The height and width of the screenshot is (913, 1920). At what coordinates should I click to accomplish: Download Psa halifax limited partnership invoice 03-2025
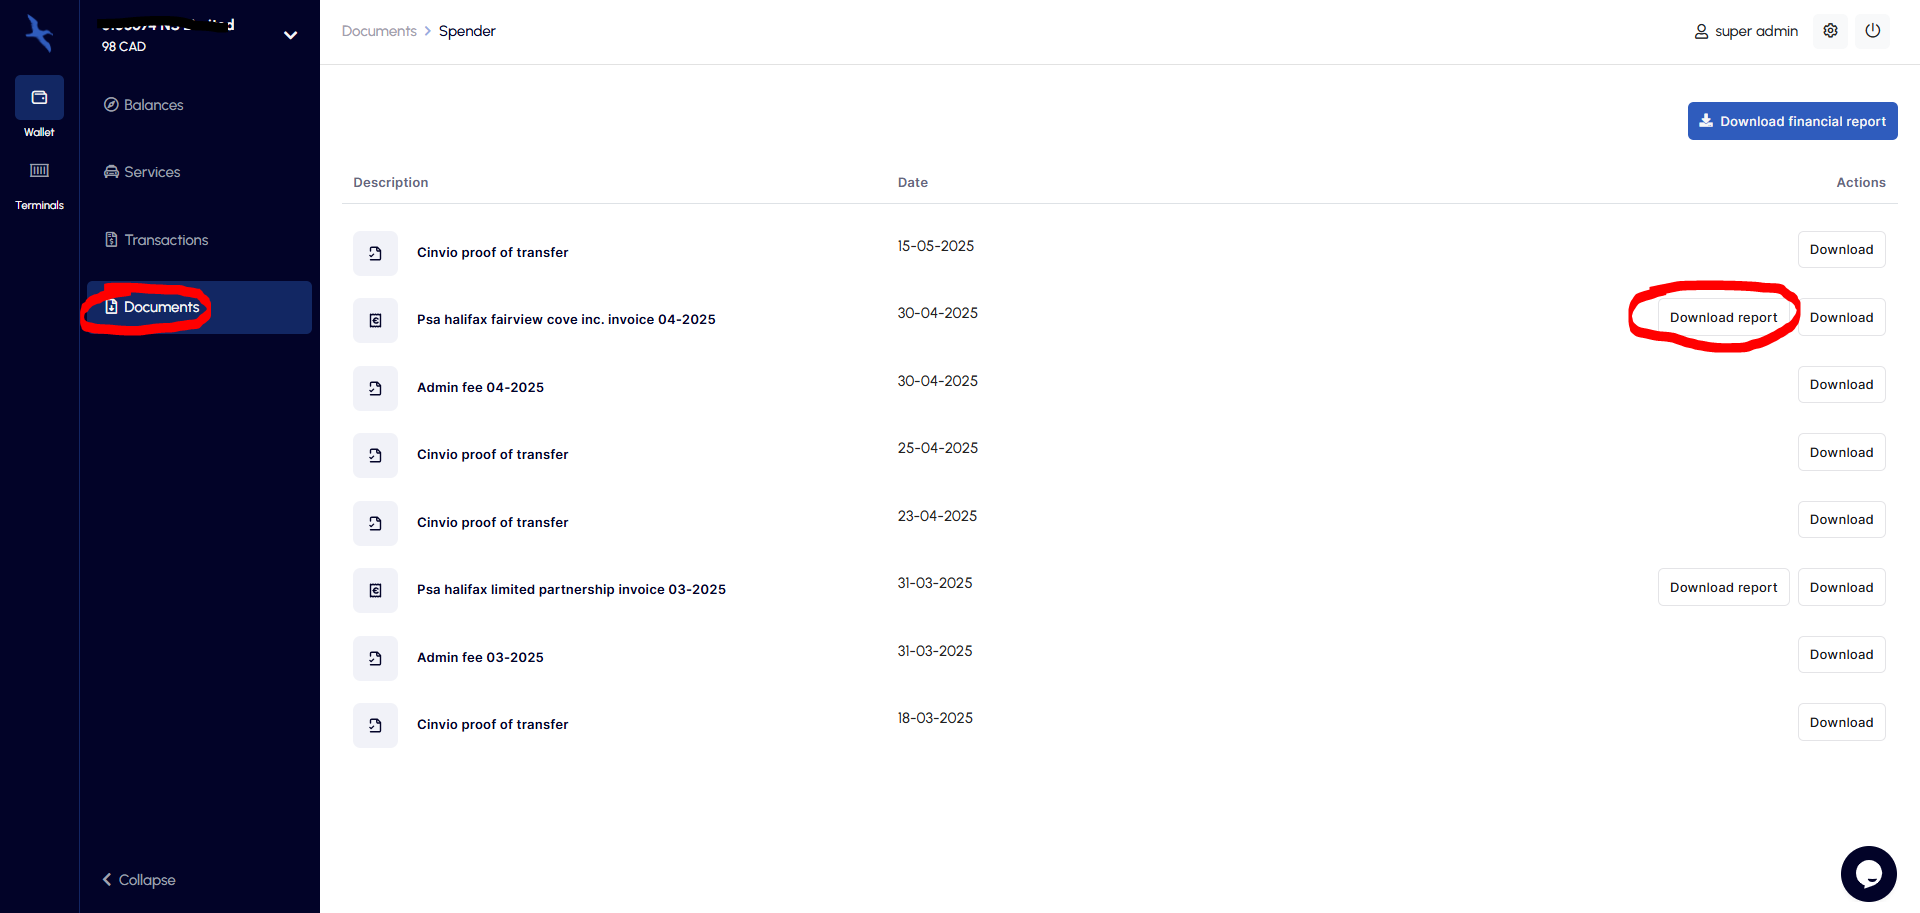coord(1841,587)
